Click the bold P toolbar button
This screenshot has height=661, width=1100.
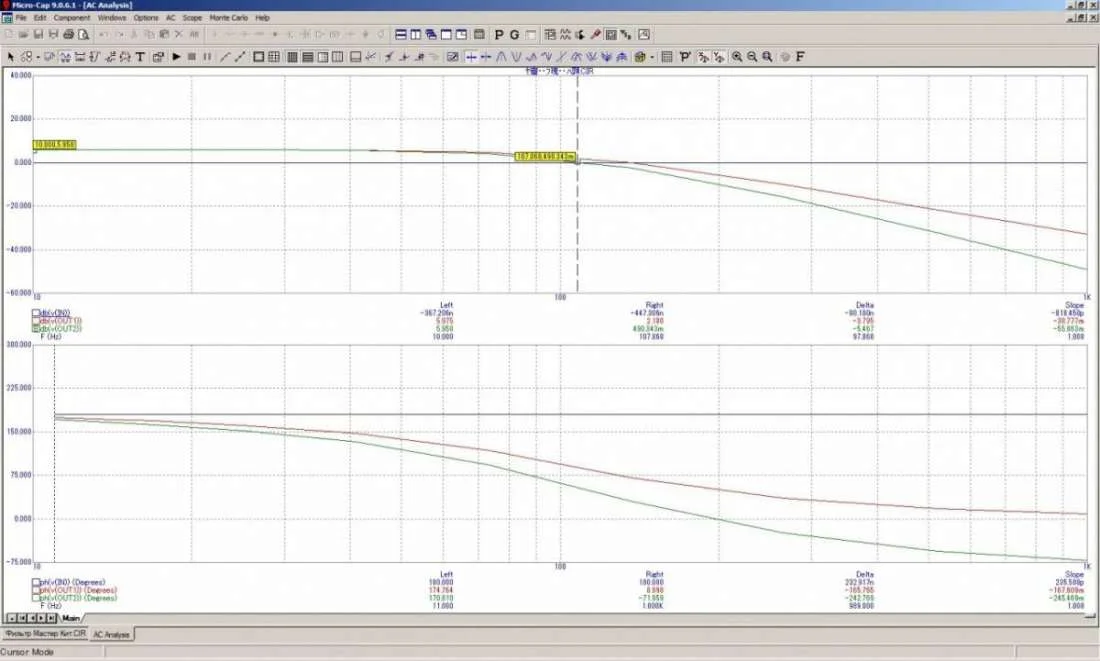[499, 34]
